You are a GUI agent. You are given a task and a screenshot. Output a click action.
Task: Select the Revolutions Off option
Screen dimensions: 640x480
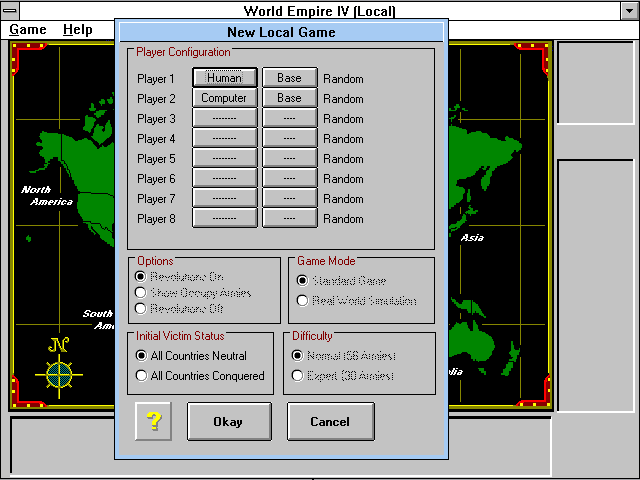(180, 309)
